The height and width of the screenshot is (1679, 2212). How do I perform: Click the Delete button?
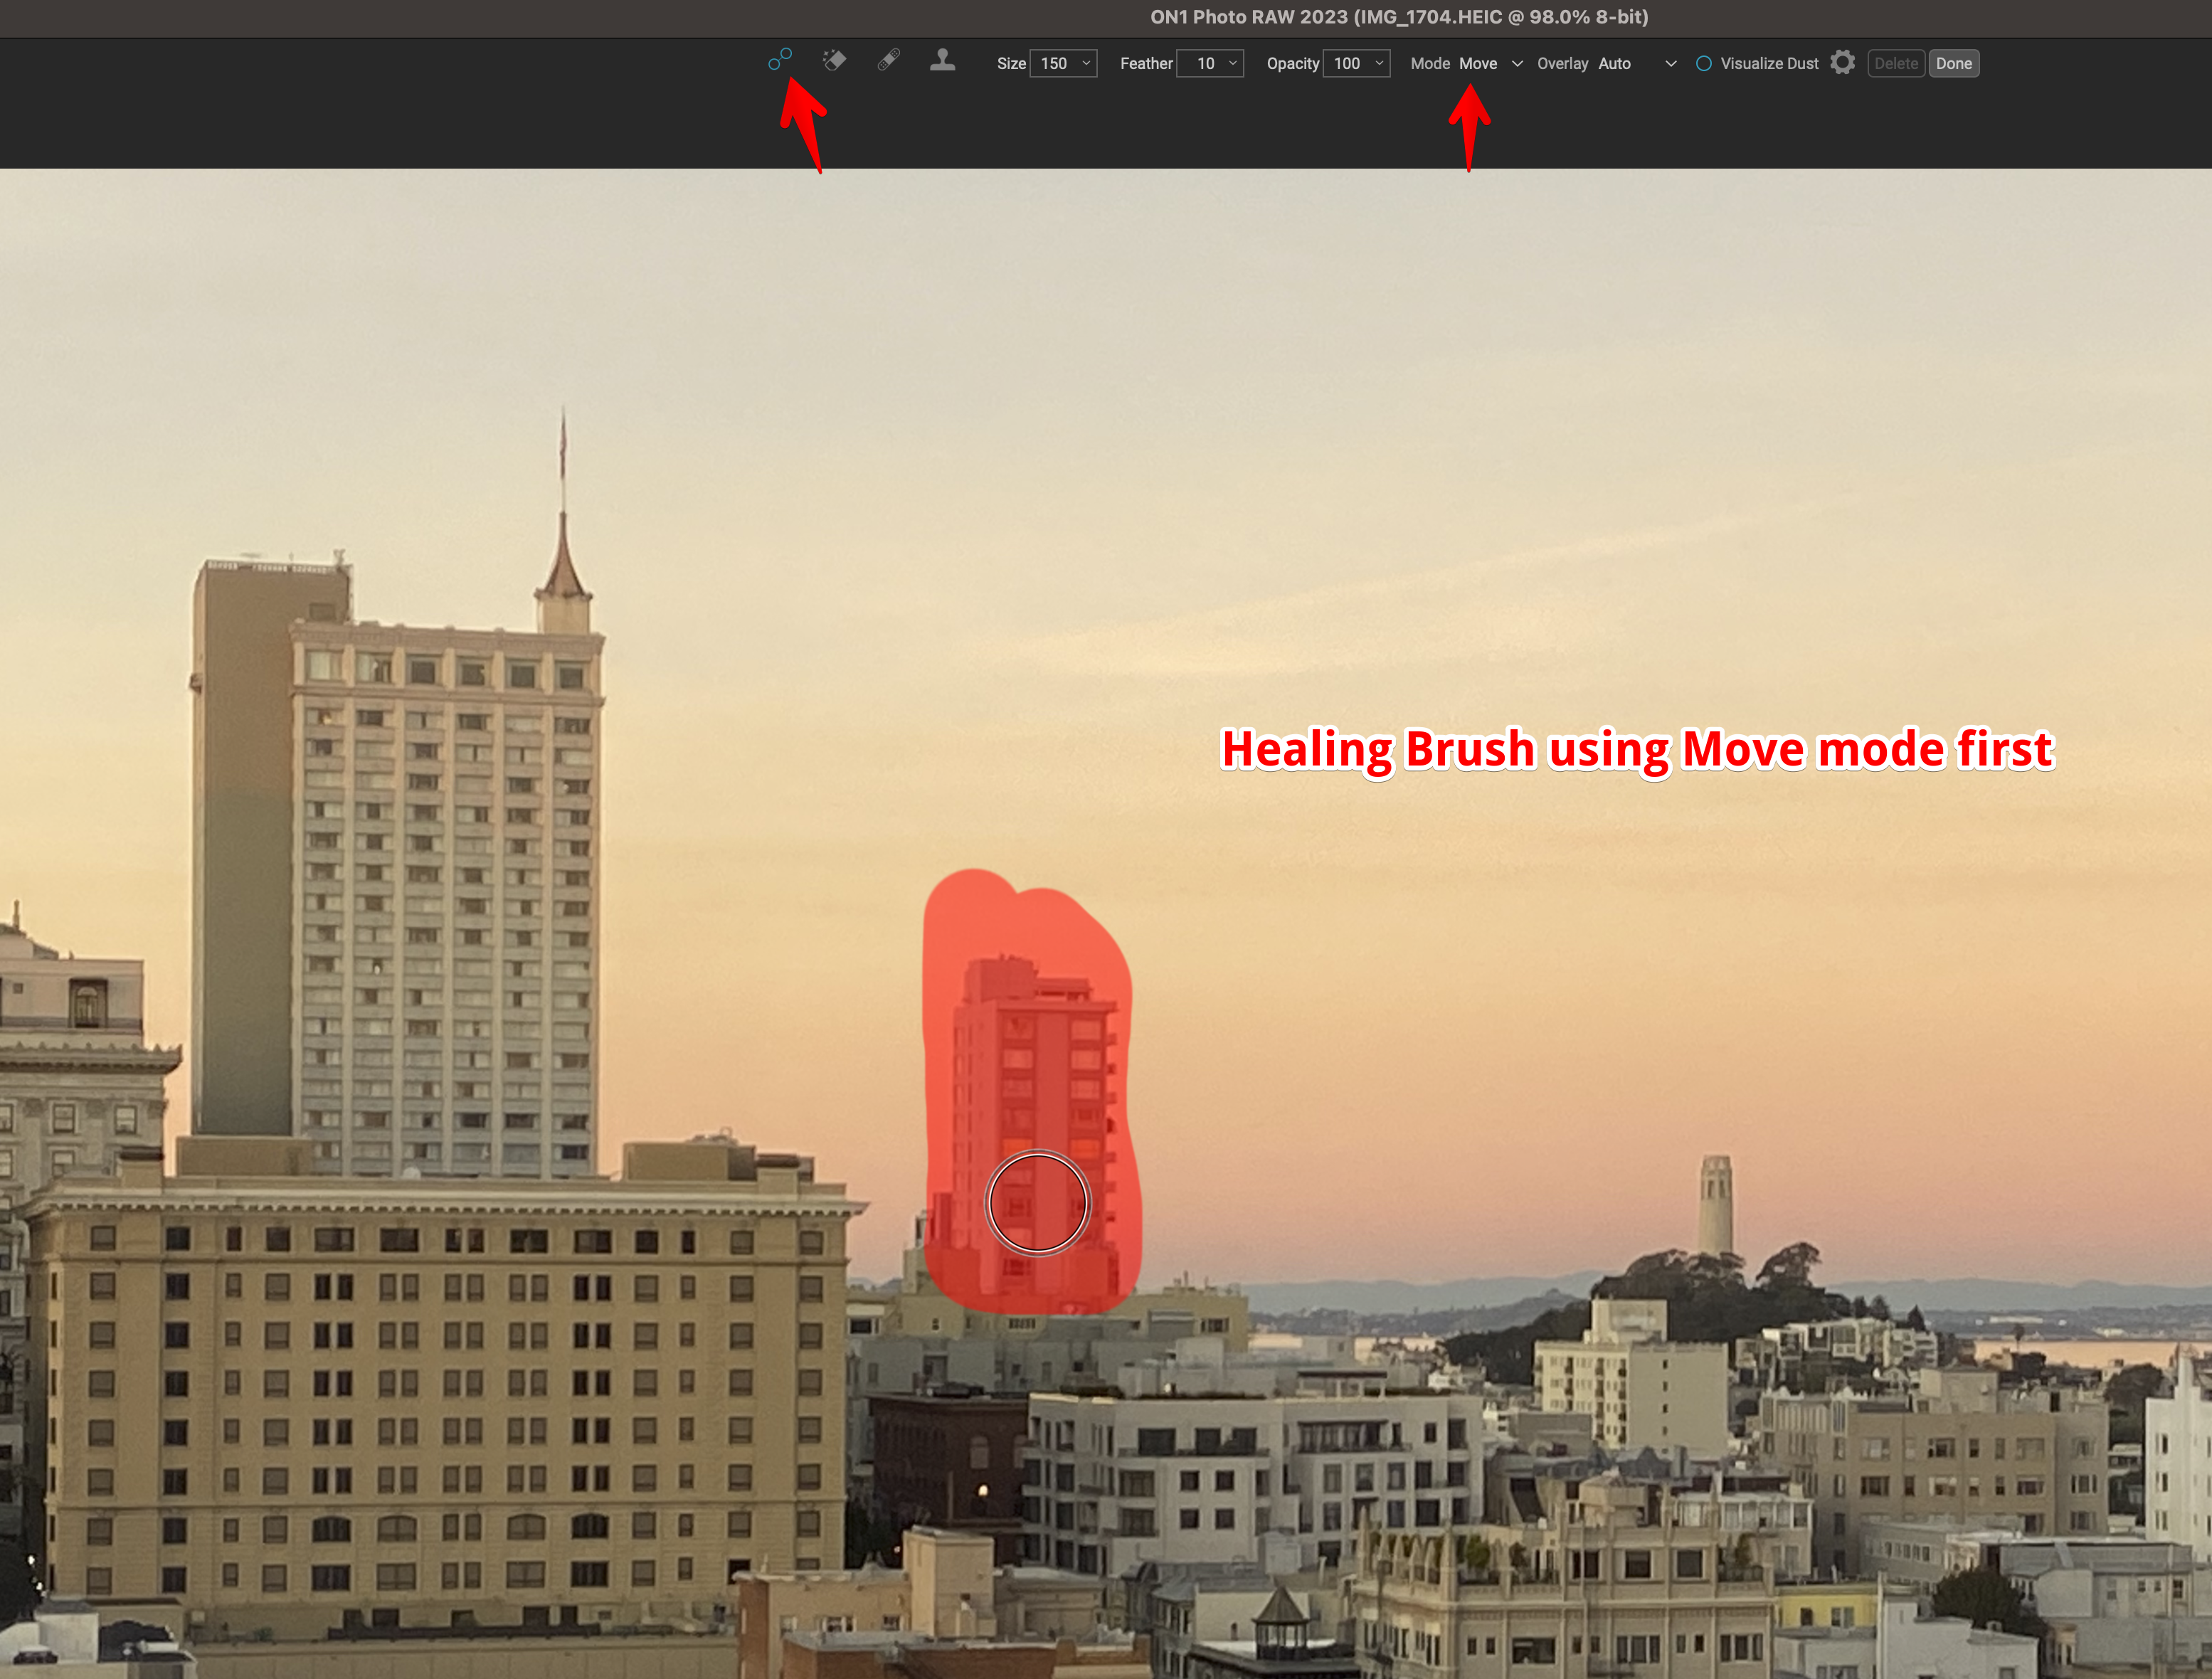tap(1895, 64)
